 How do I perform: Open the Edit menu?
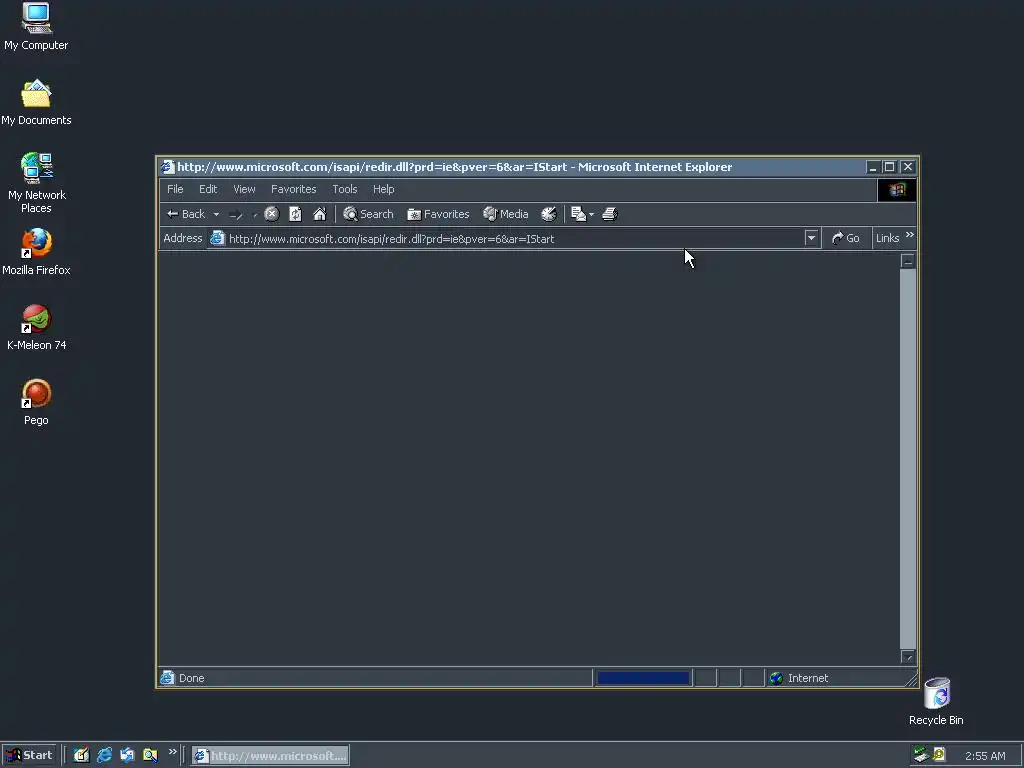pos(208,189)
